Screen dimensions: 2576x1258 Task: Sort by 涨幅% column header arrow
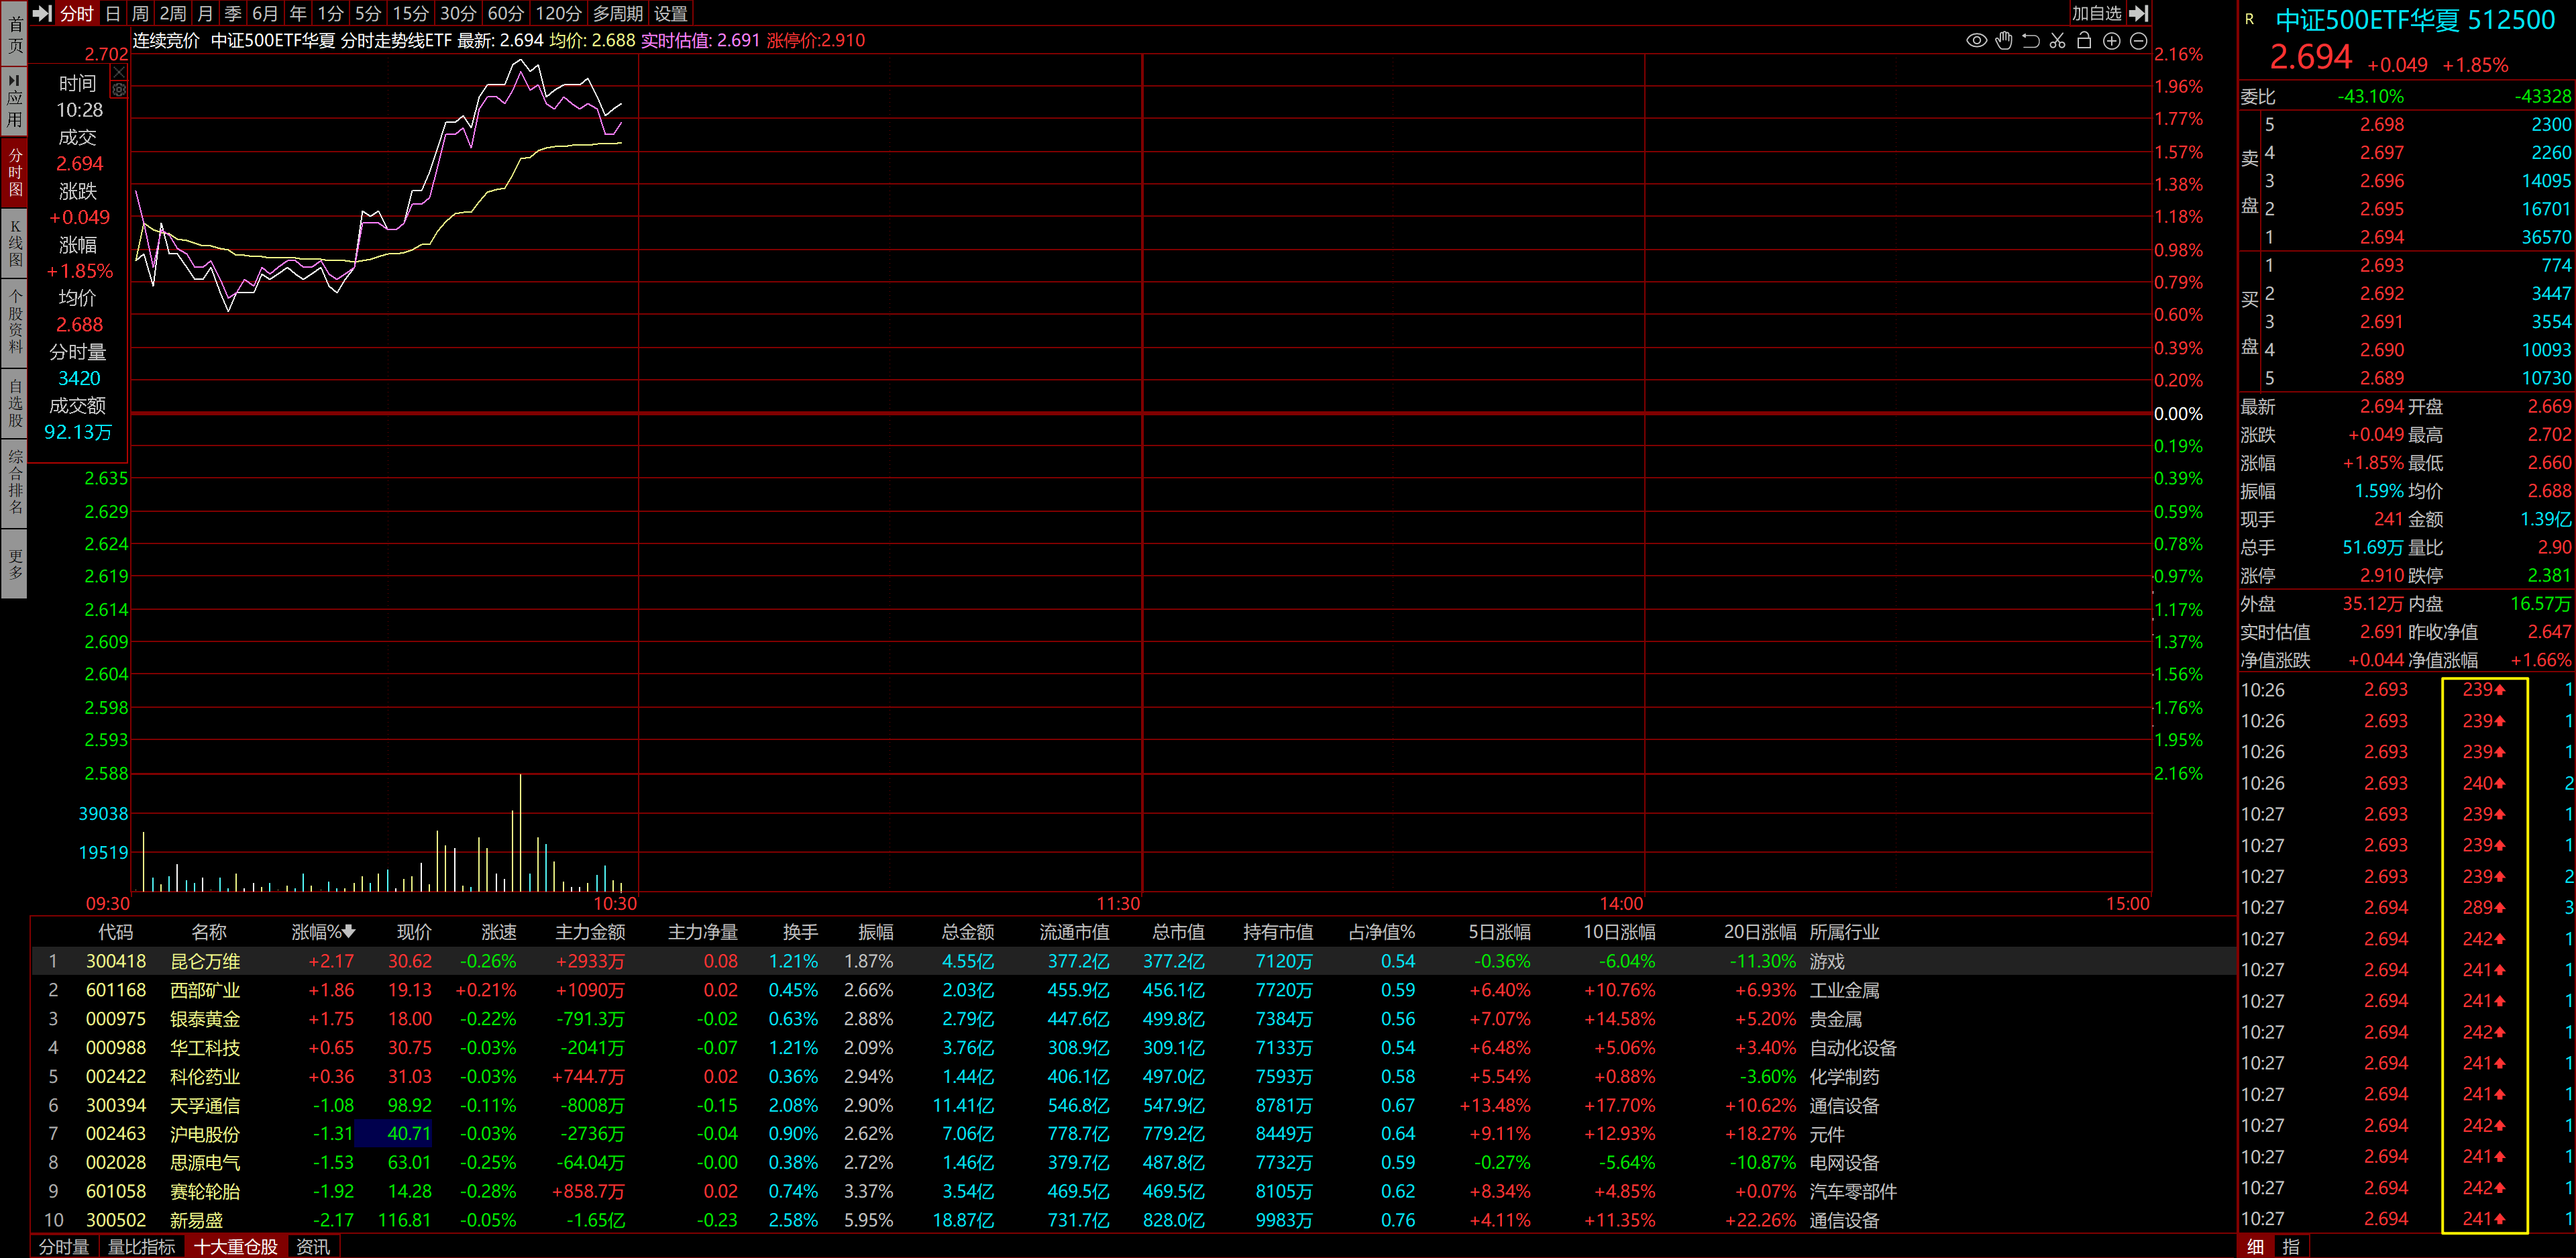click(x=349, y=932)
